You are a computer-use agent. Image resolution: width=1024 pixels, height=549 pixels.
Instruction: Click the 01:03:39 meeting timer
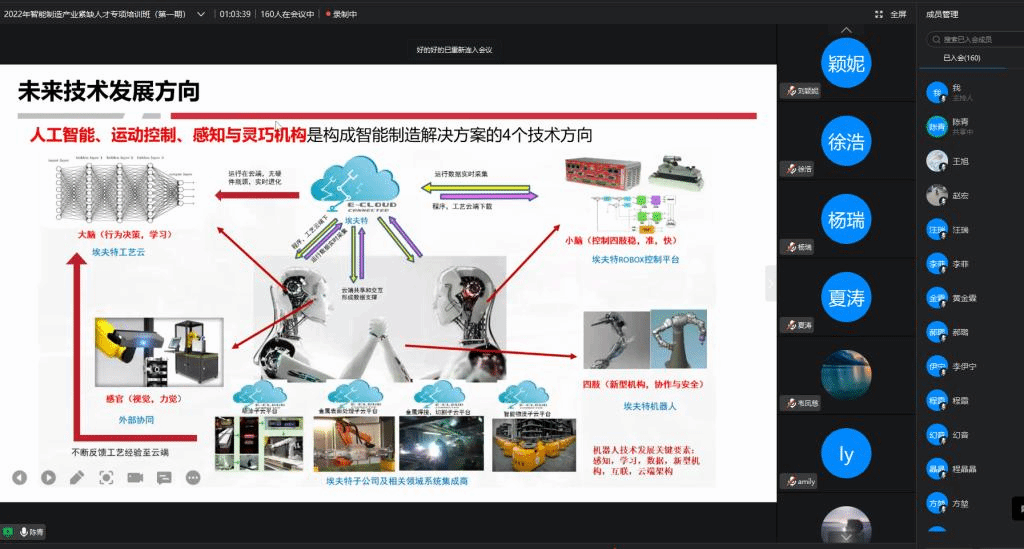[235, 14]
